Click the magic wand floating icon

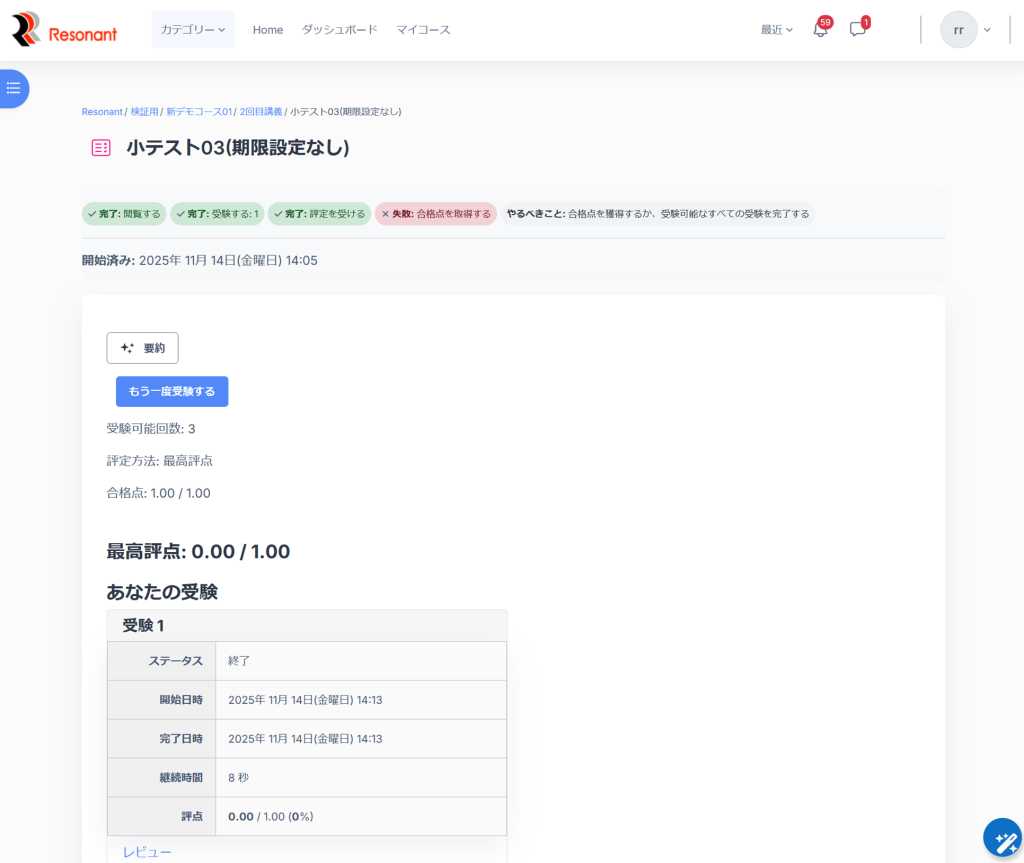(x=1001, y=838)
